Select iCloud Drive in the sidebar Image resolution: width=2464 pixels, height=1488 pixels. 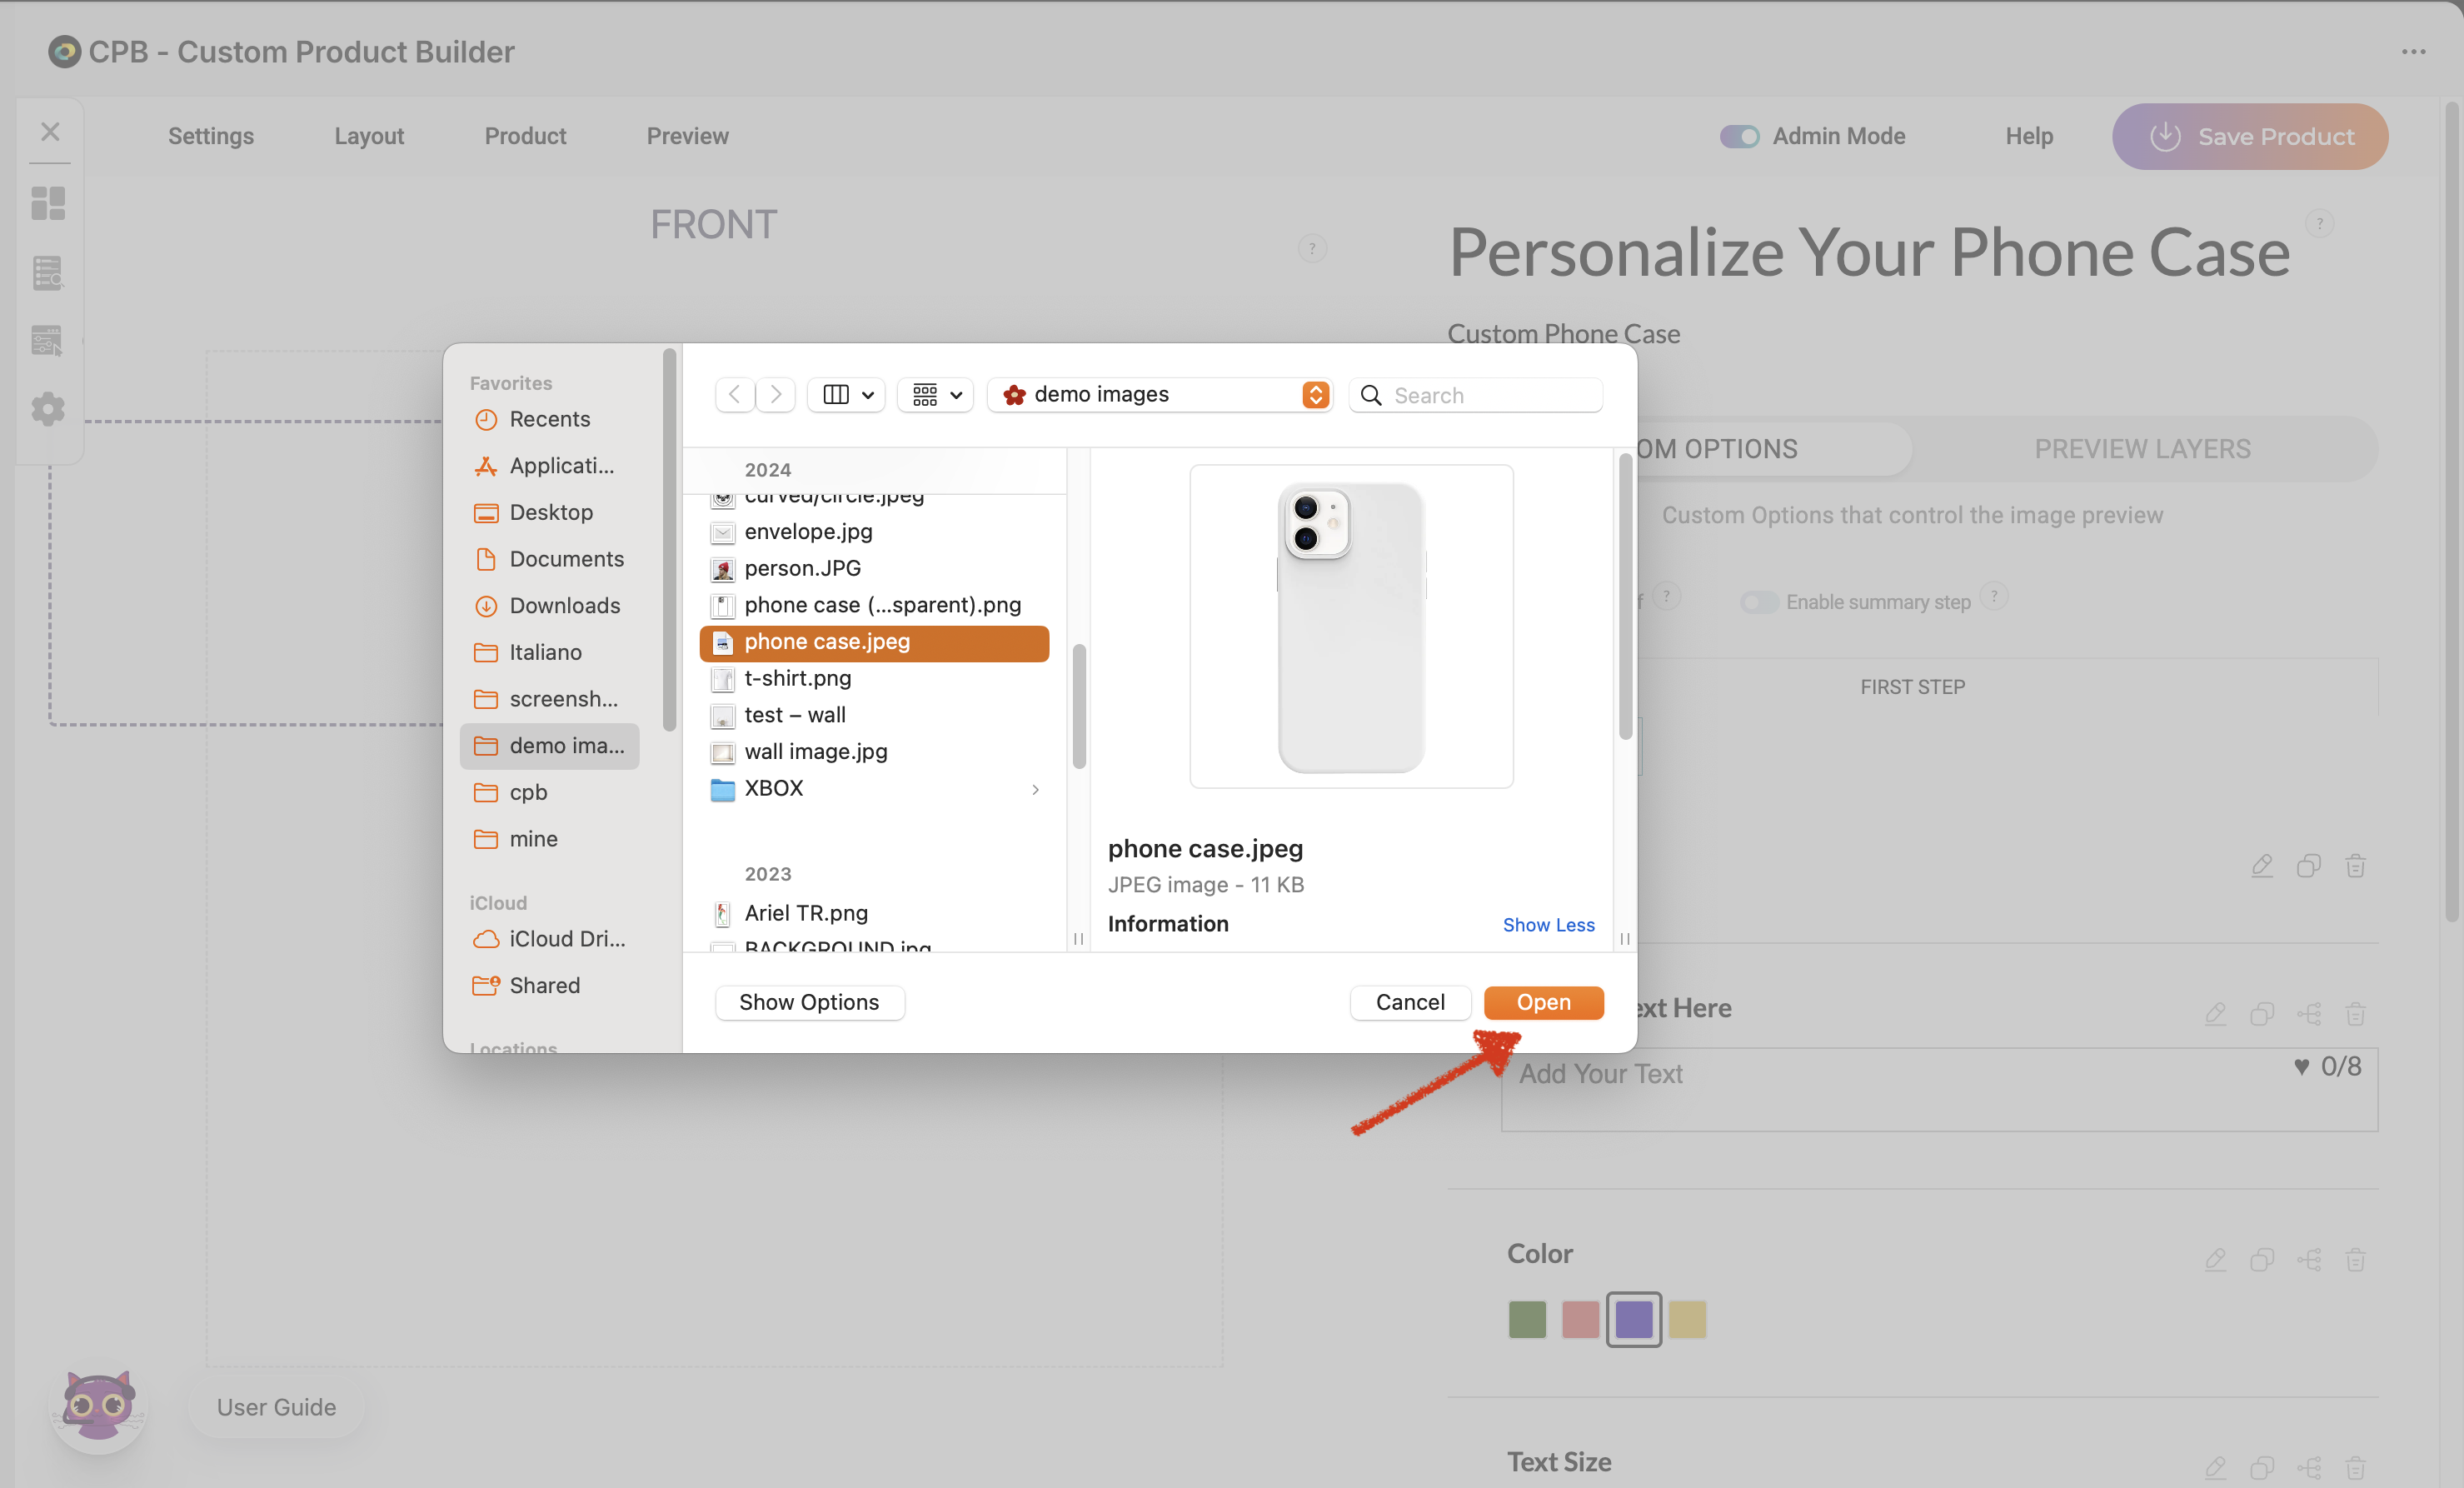[x=548, y=938]
